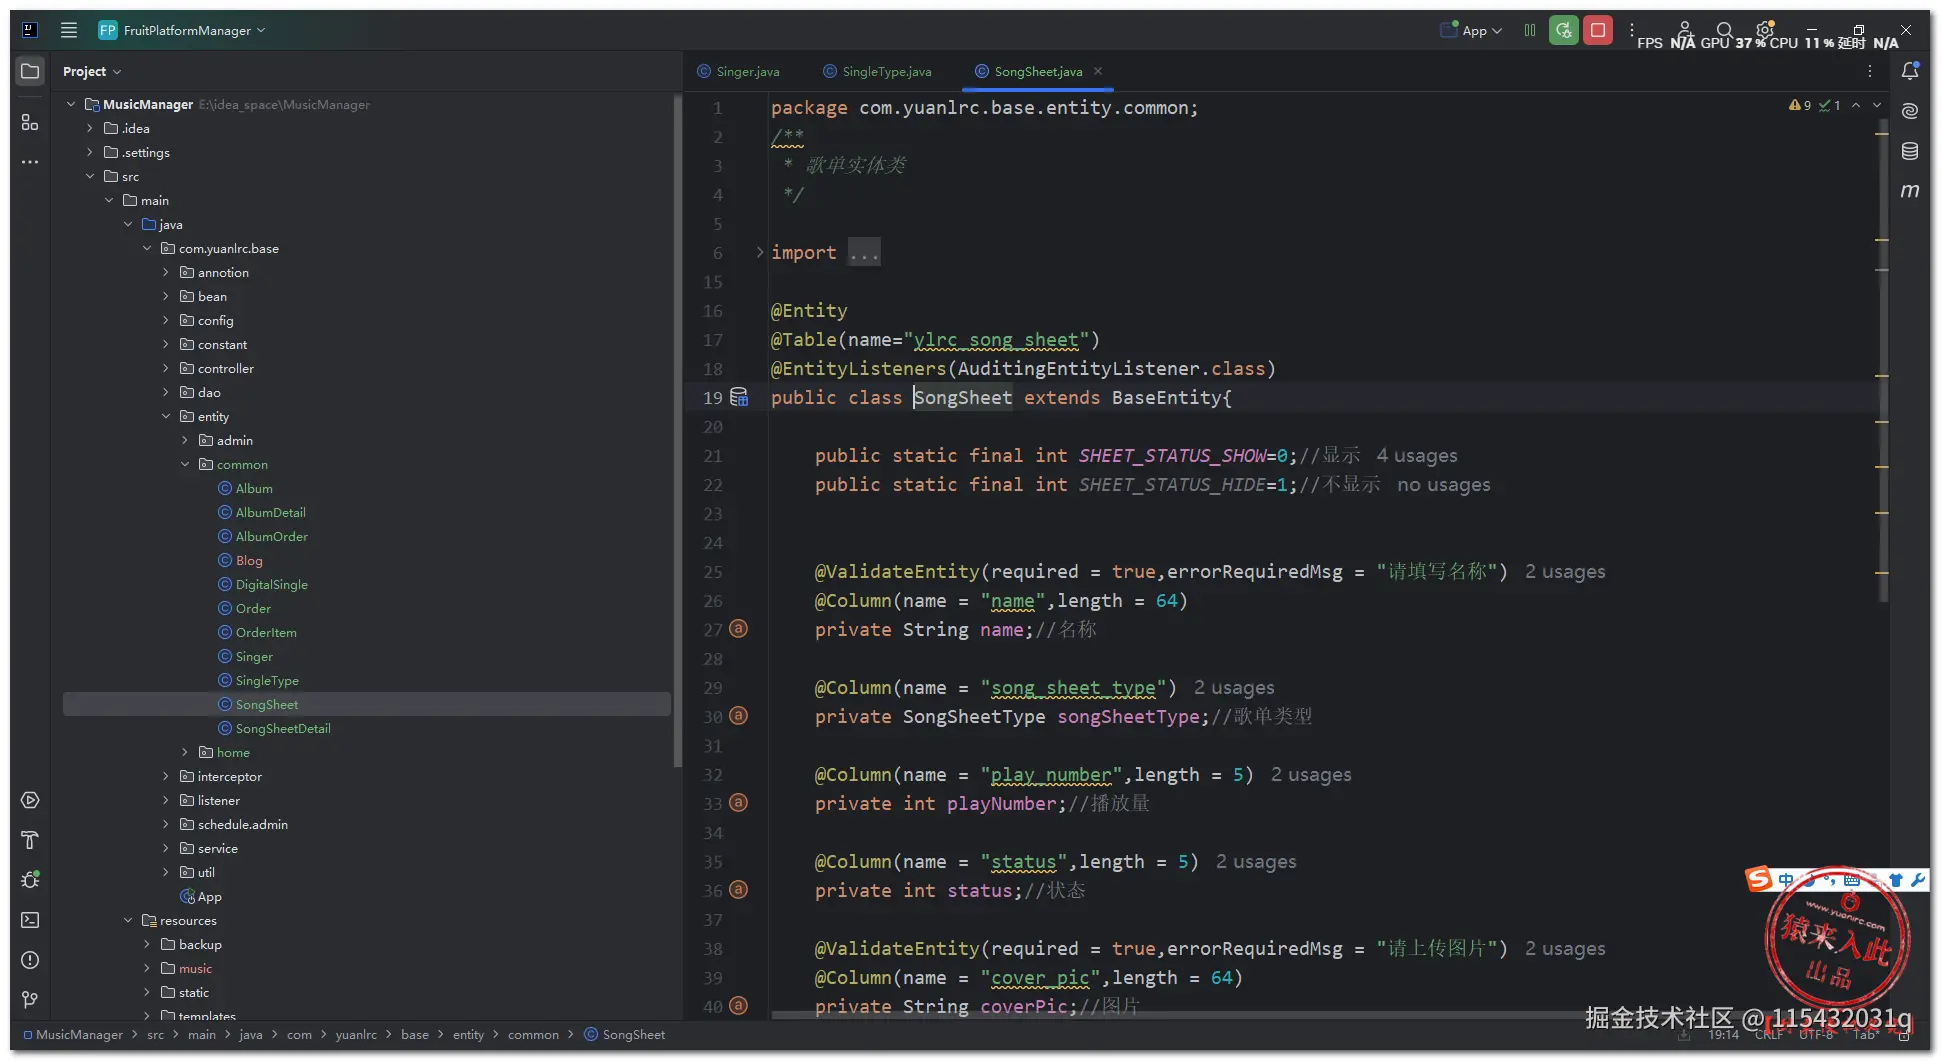
Task: Open the Services tool window icon
Action: click(30, 800)
